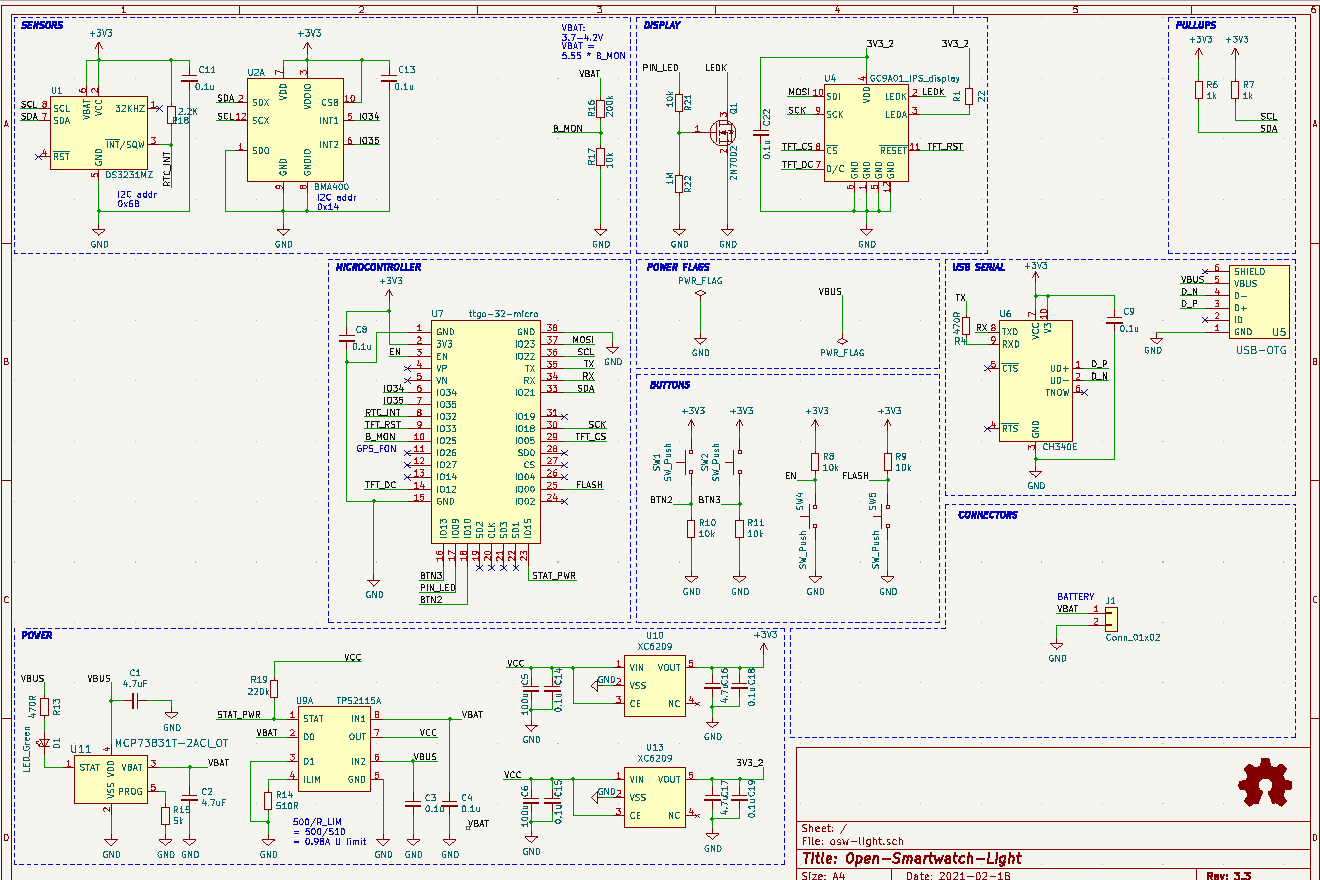
Task: Select the 500/R_LIM current limit note
Action: pyautogui.click(x=330, y=831)
